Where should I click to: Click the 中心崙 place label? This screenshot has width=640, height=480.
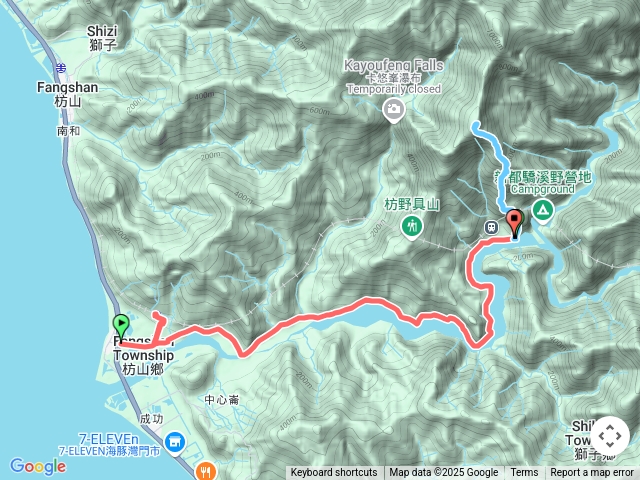click(222, 400)
